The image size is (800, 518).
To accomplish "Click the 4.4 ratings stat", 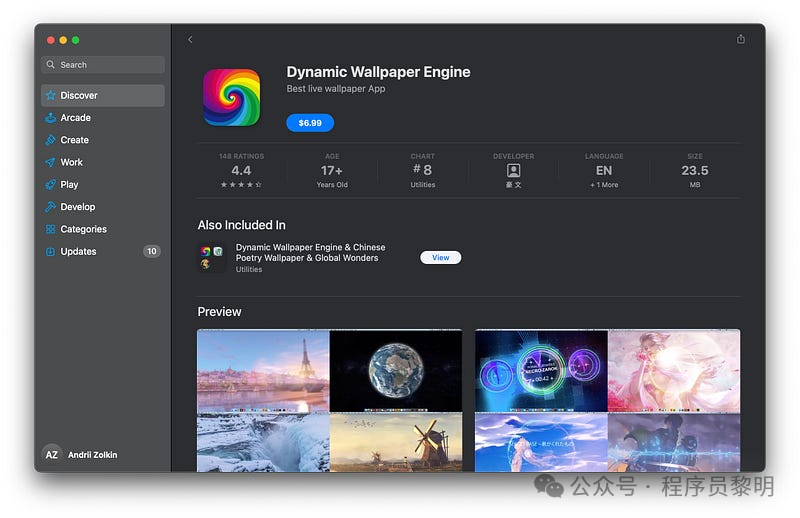I will click(241, 171).
